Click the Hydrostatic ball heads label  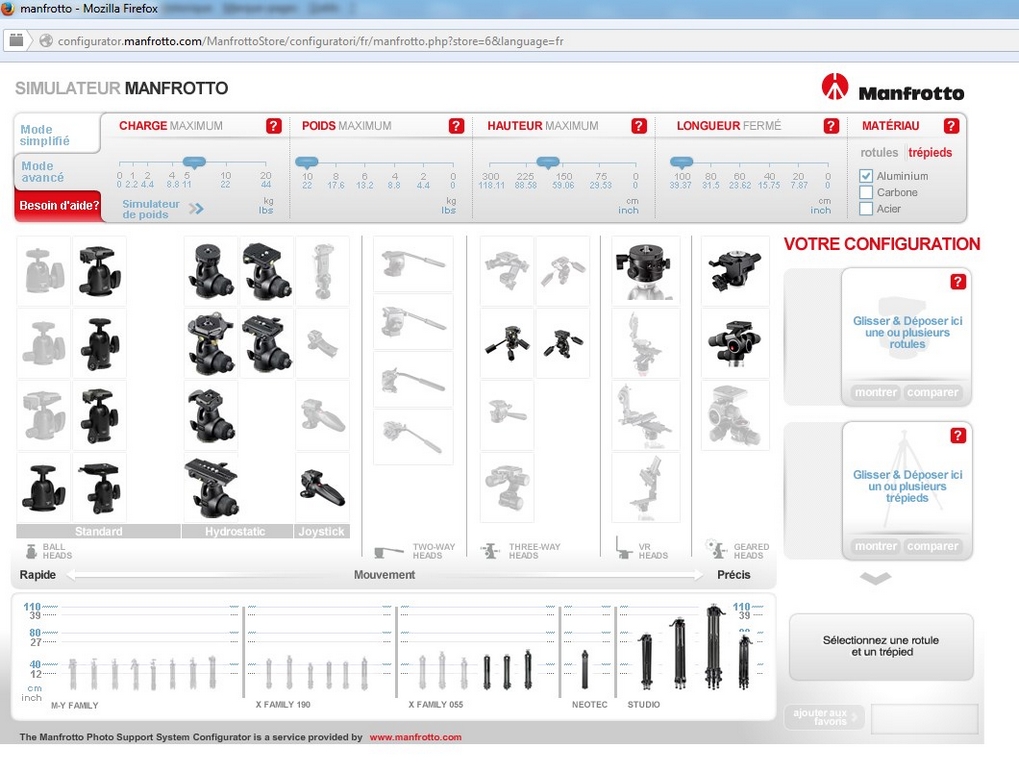pos(235,531)
